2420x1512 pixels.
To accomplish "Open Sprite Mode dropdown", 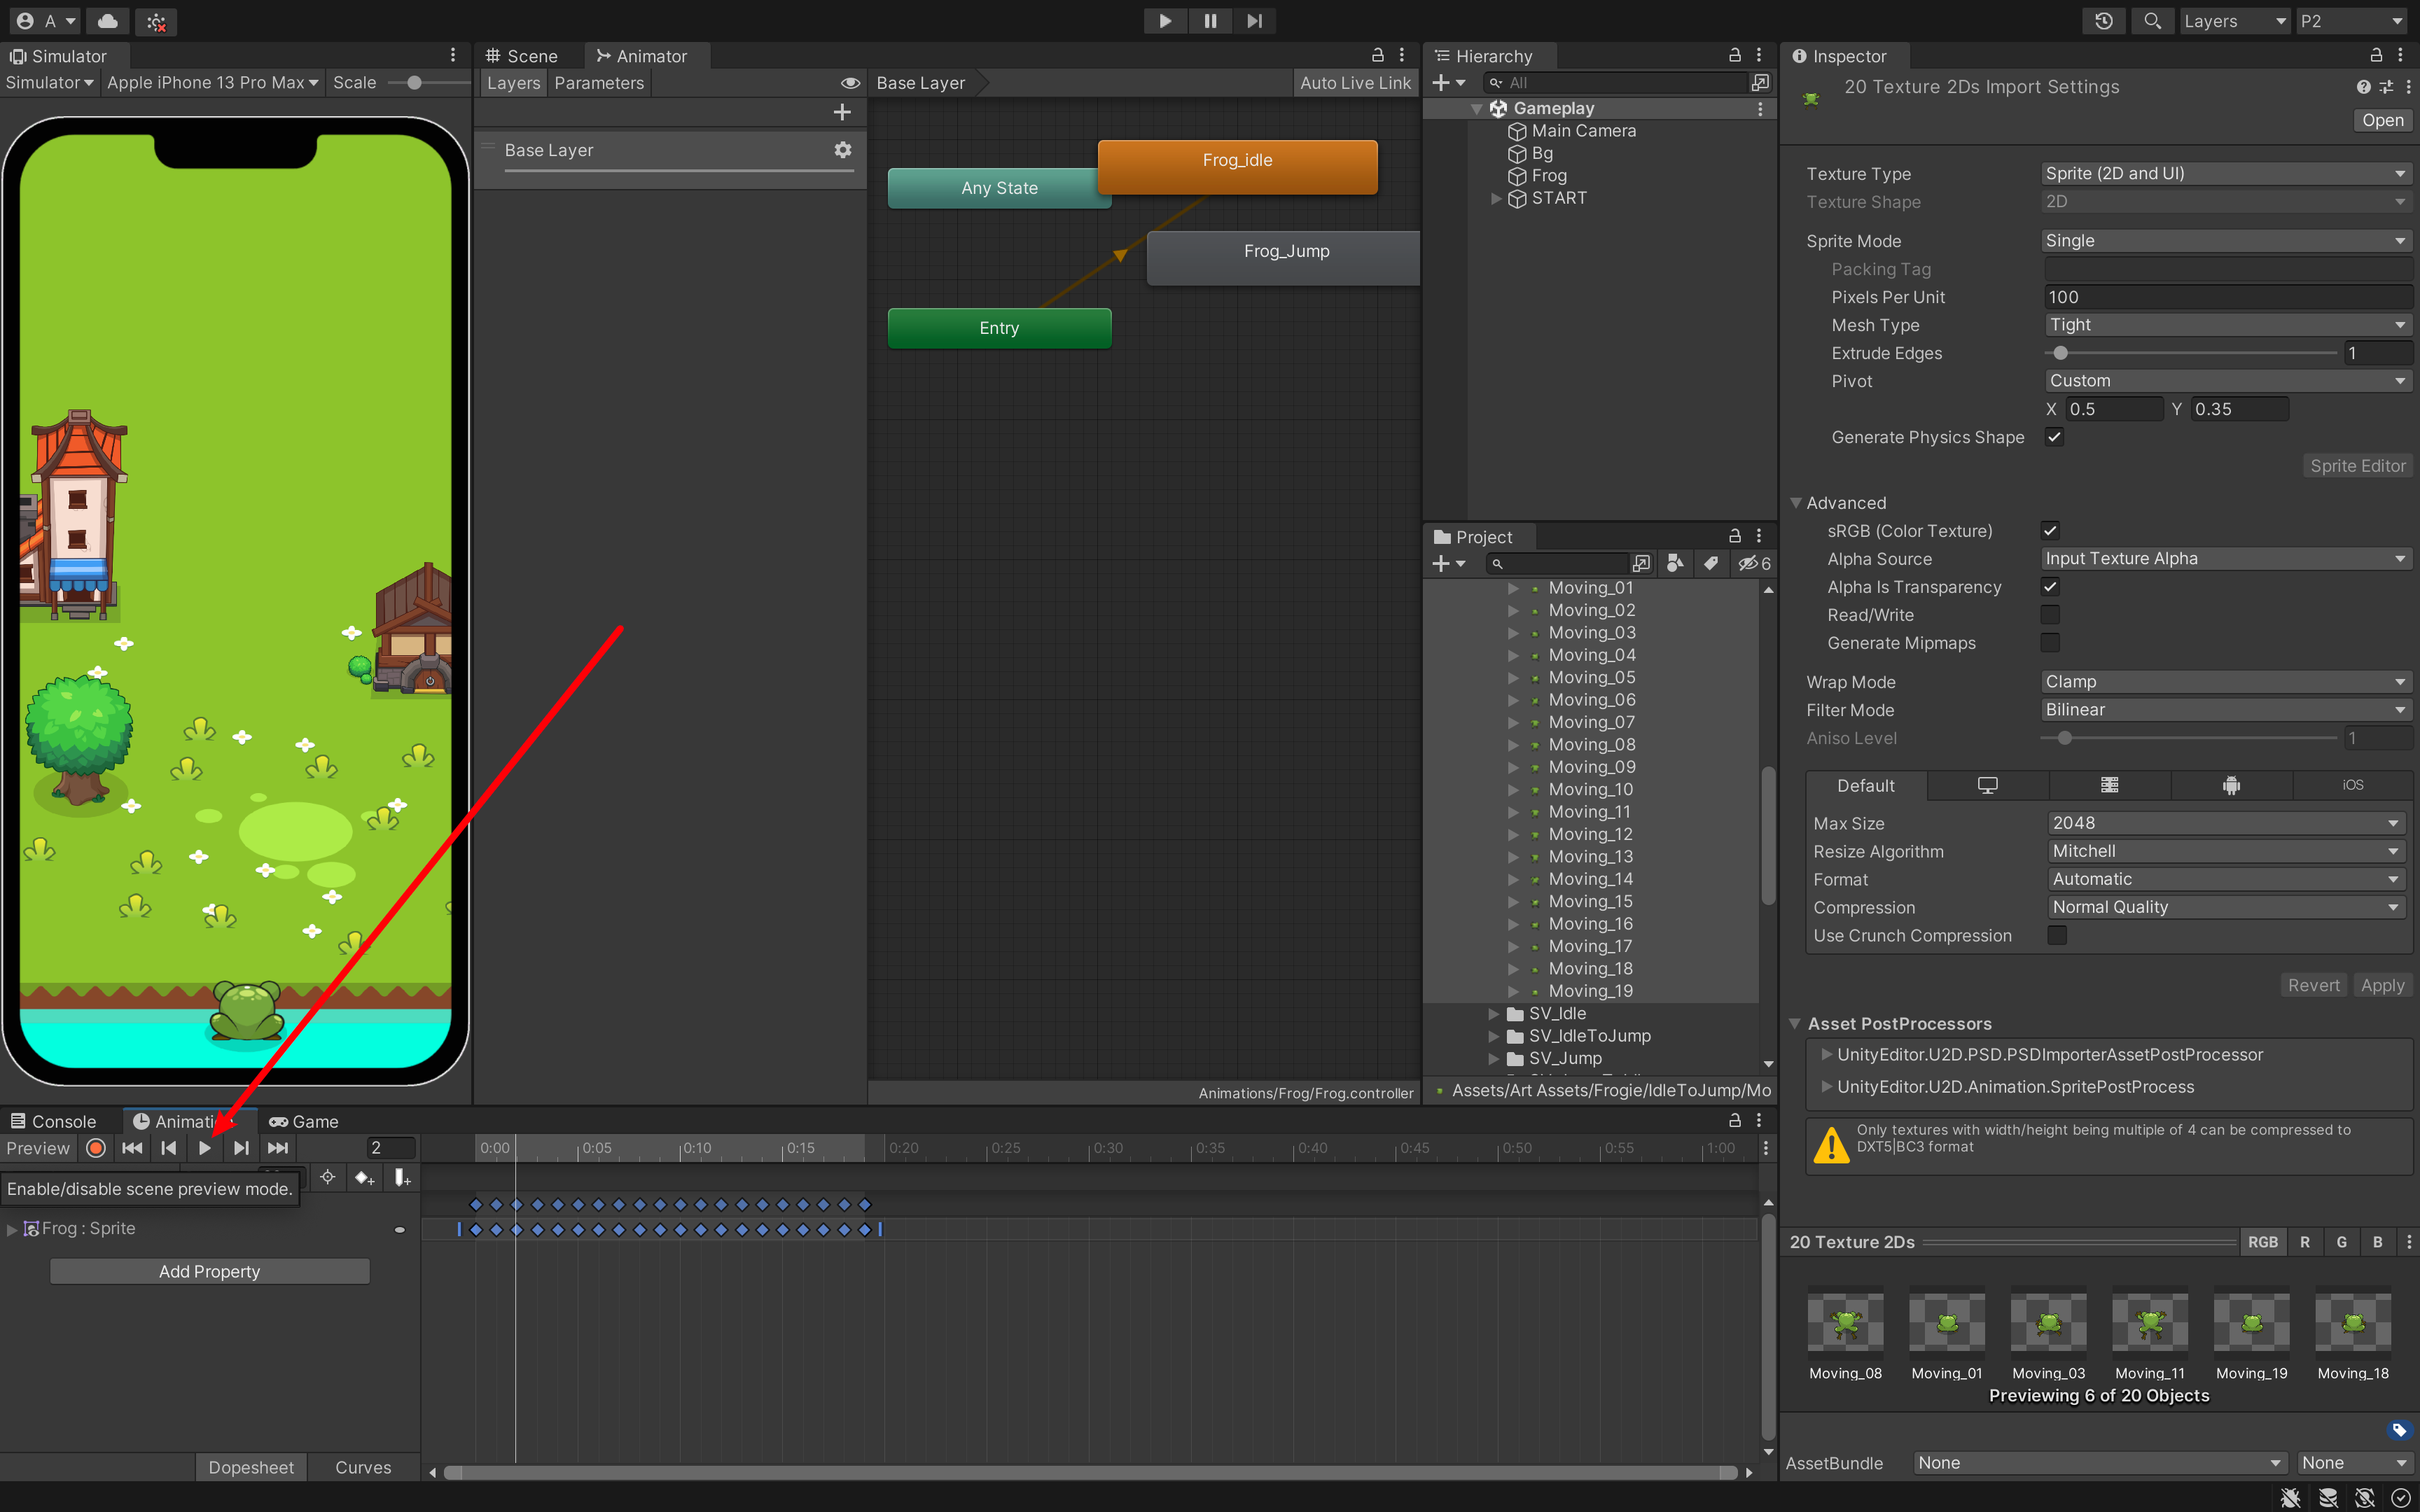I will pos(2226,241).
